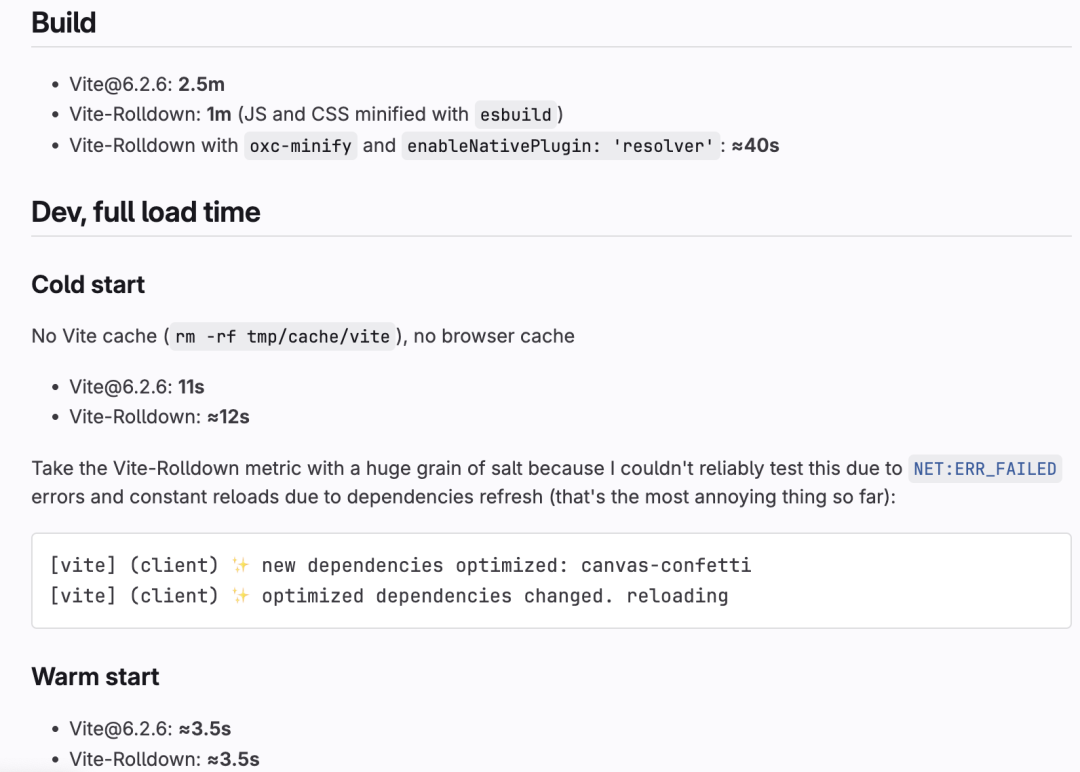Click Vite@6.2.6 ≈3.5s warm start bullet
1080x772 pixels.
click(150, 729)
